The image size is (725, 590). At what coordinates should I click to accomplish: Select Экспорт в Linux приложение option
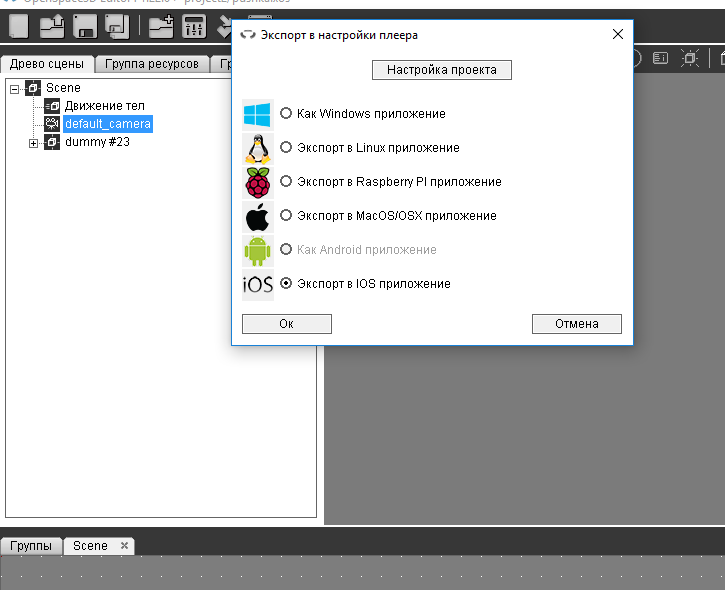point(286,147)
